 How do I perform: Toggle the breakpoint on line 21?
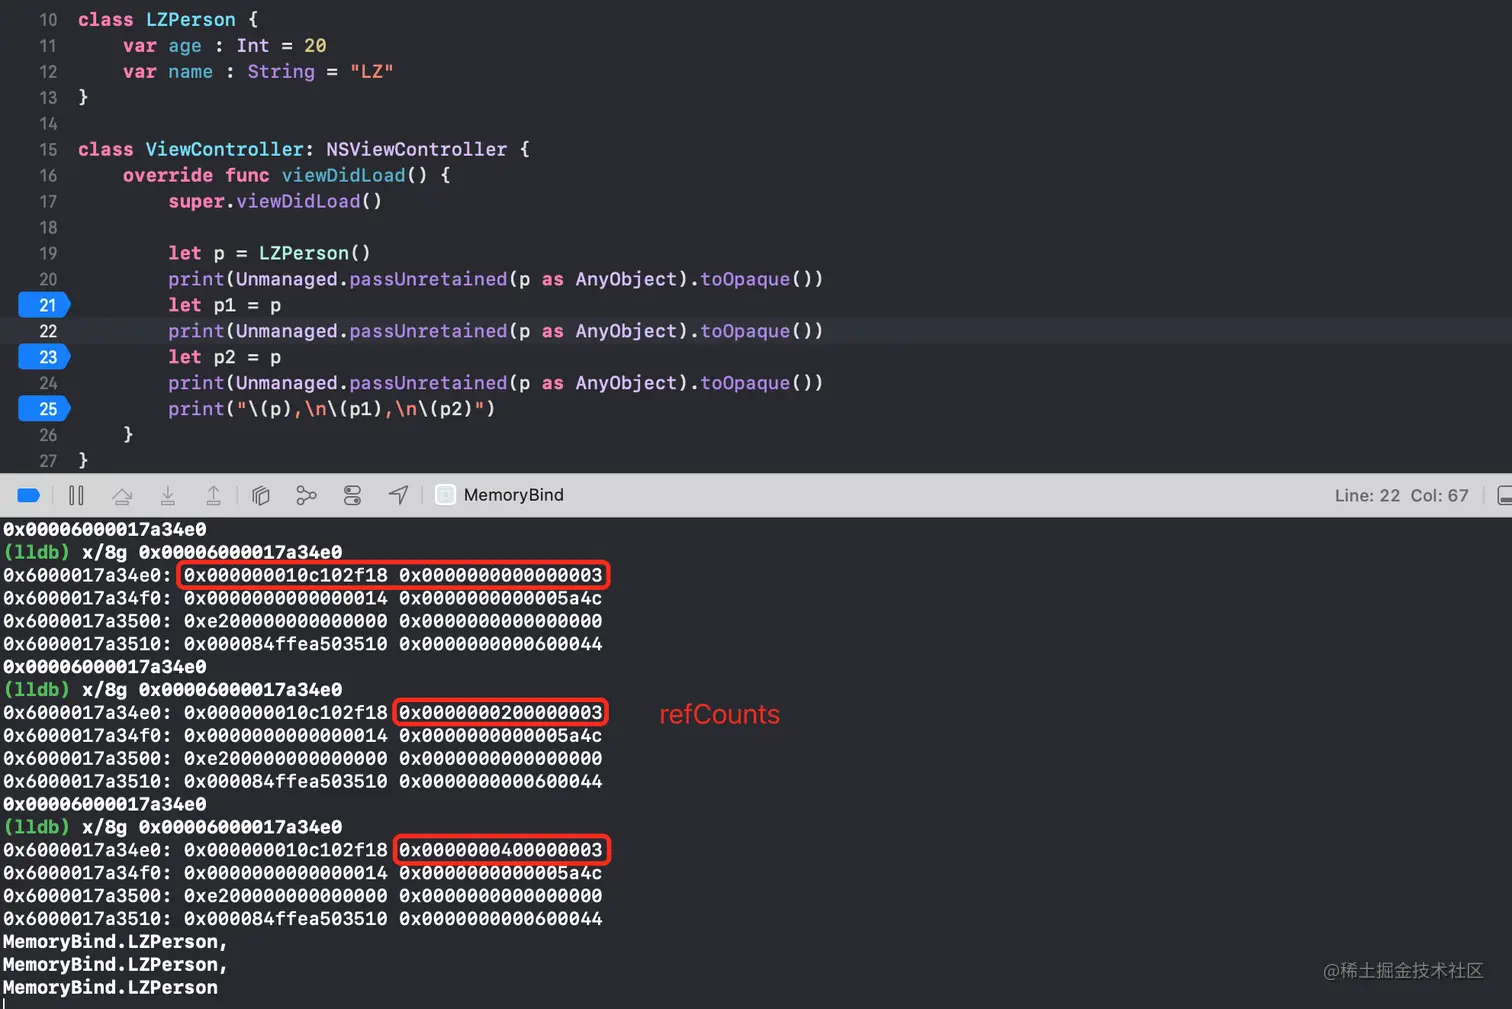[46, 305]
